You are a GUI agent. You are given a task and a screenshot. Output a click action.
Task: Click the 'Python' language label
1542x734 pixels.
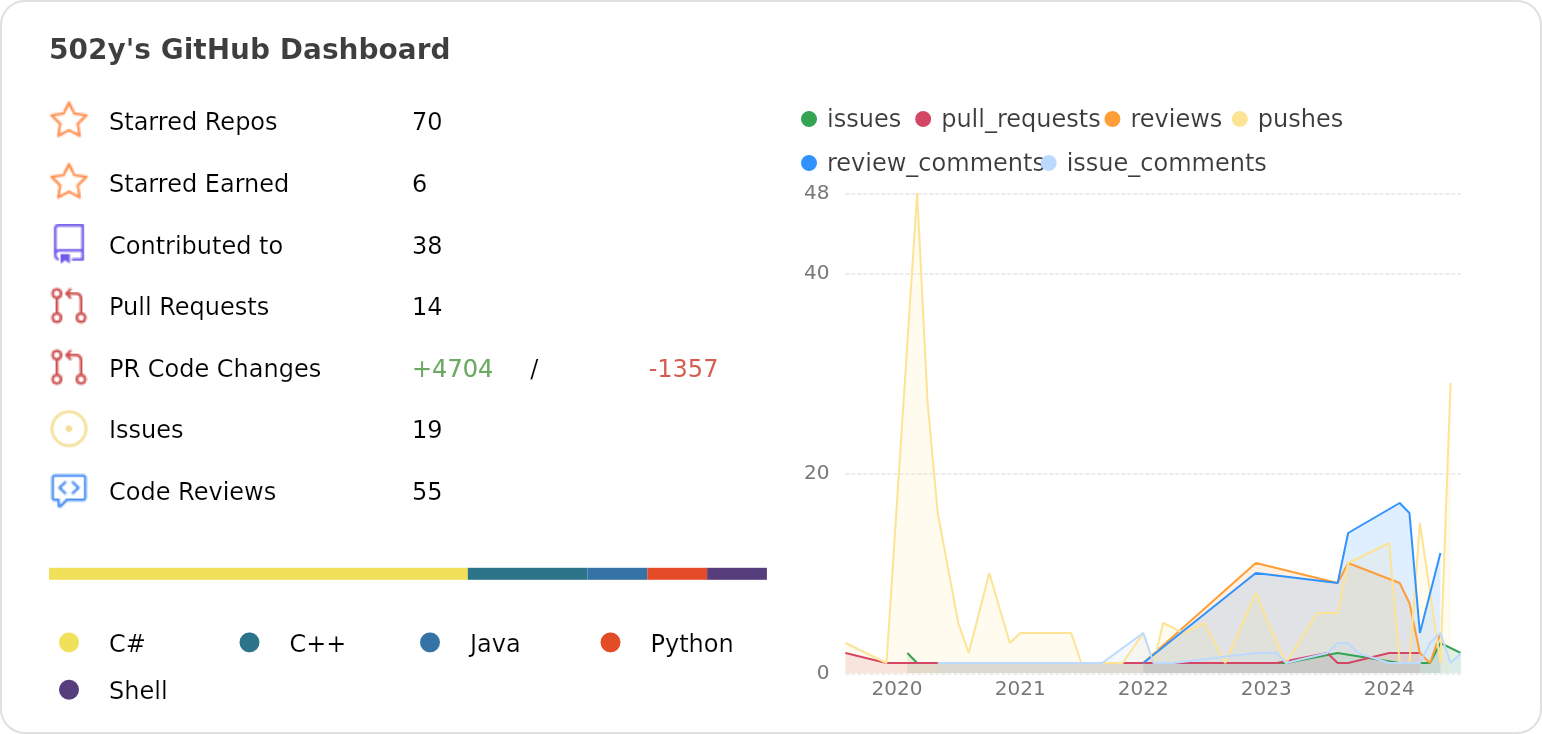click(692, 644)
